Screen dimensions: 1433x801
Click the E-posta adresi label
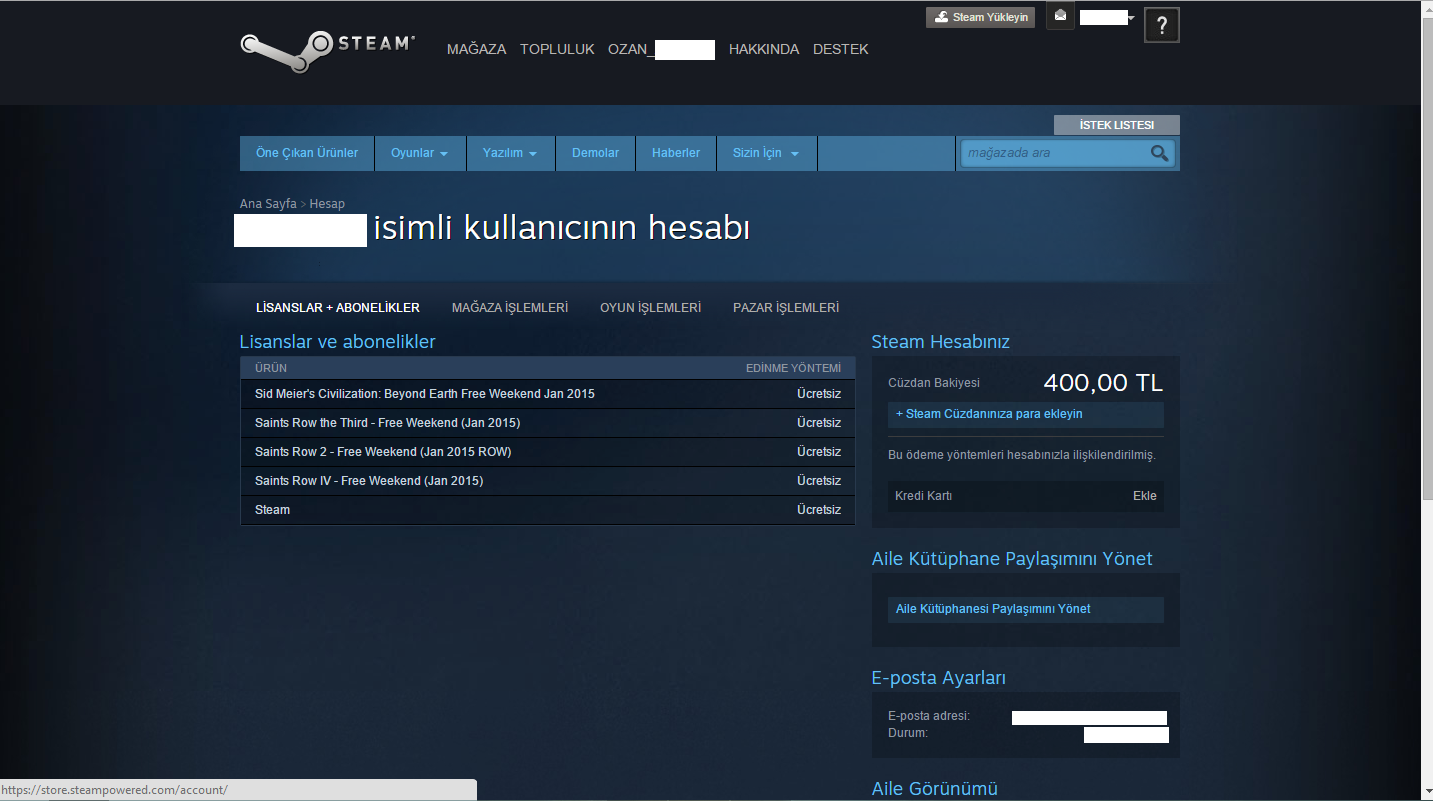point(929,716)
